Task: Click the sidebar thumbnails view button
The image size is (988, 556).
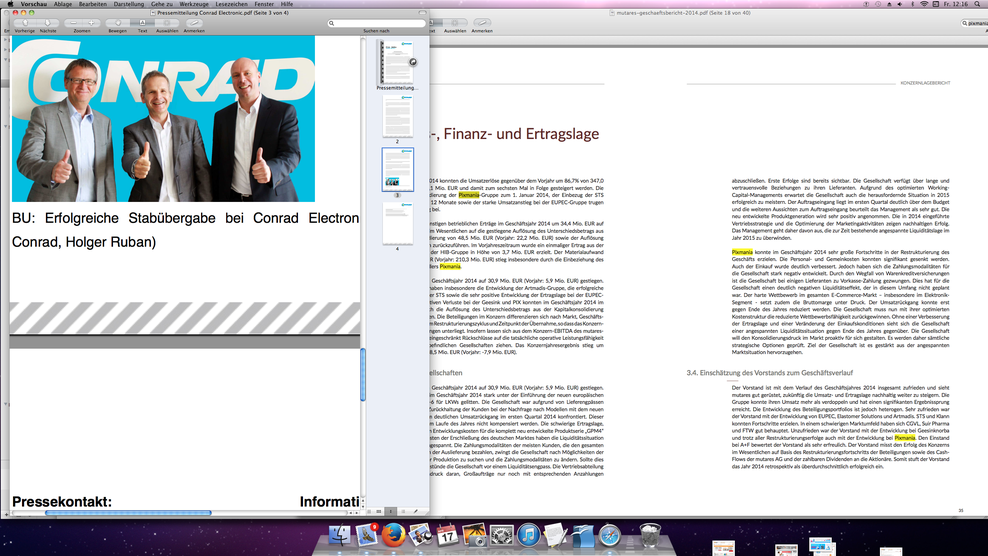Action: (391, 511)
